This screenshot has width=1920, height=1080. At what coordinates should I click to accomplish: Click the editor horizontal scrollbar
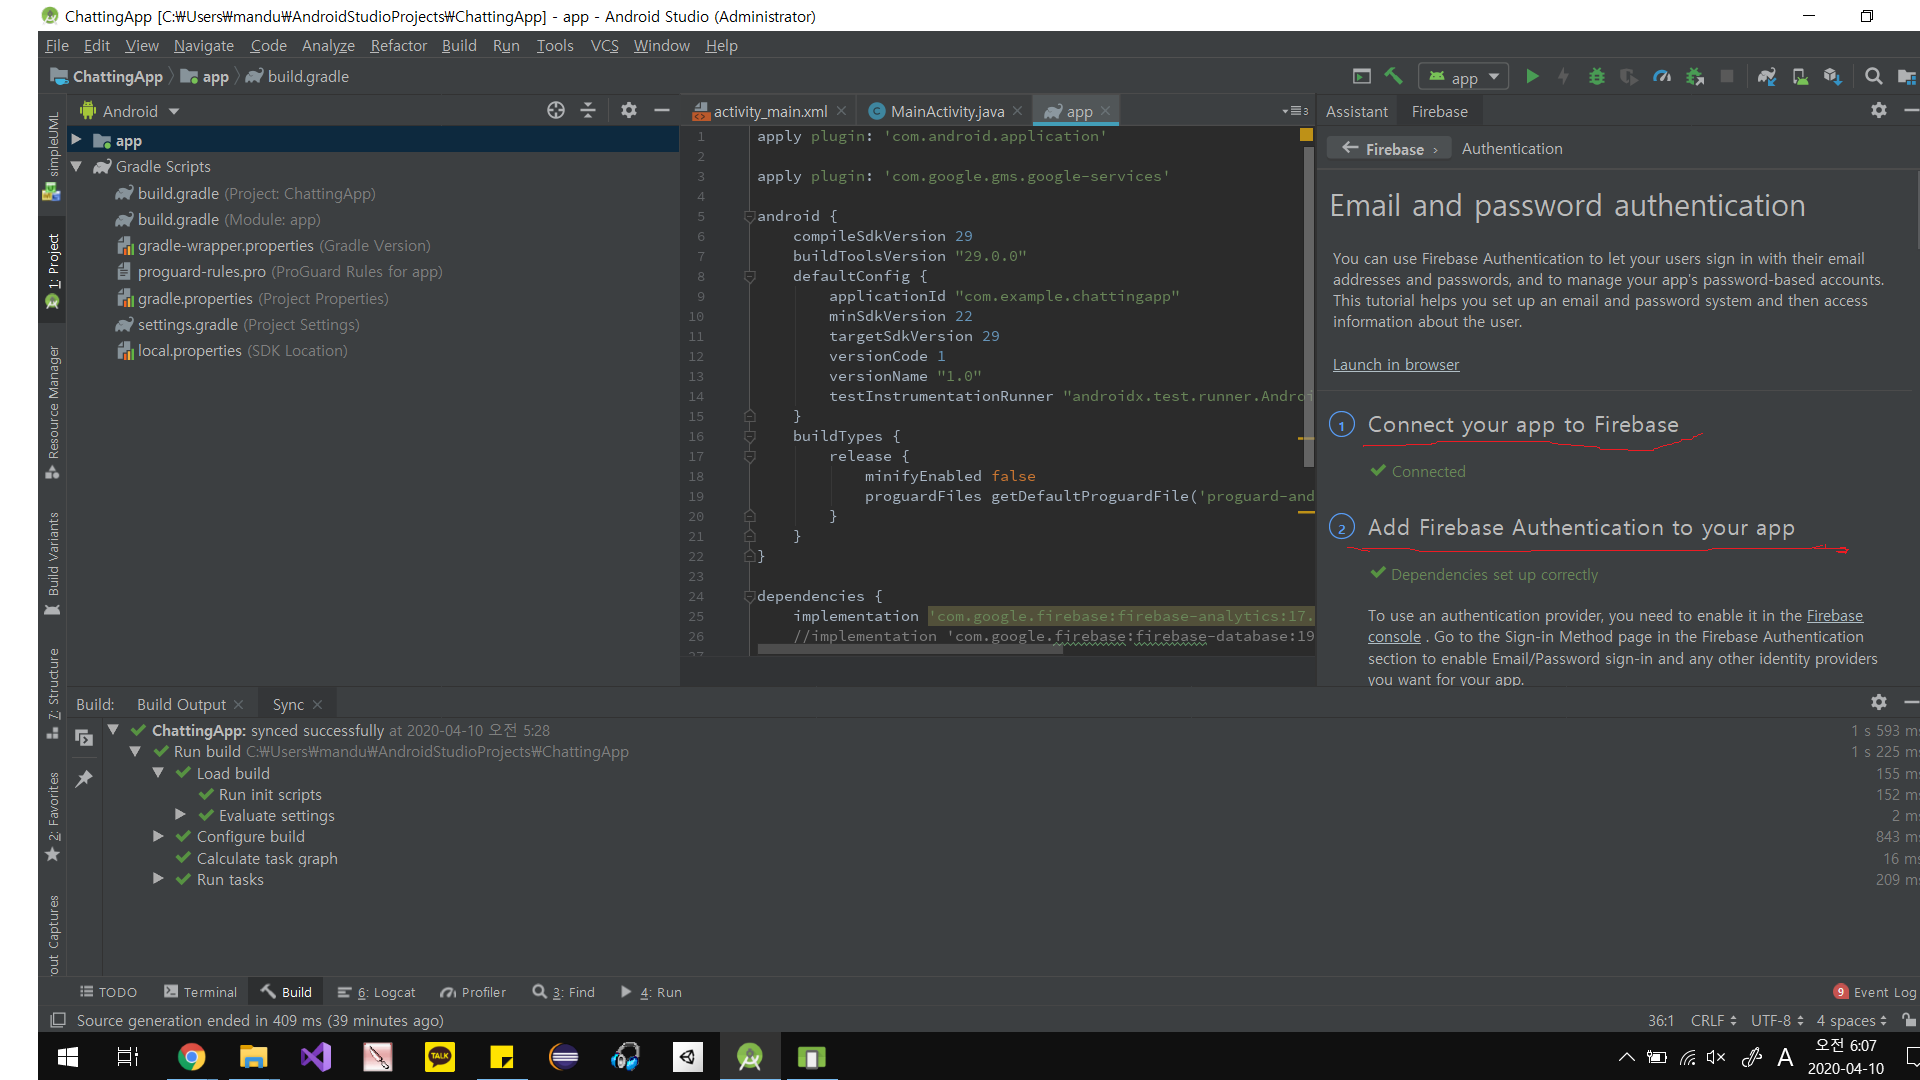909,650
